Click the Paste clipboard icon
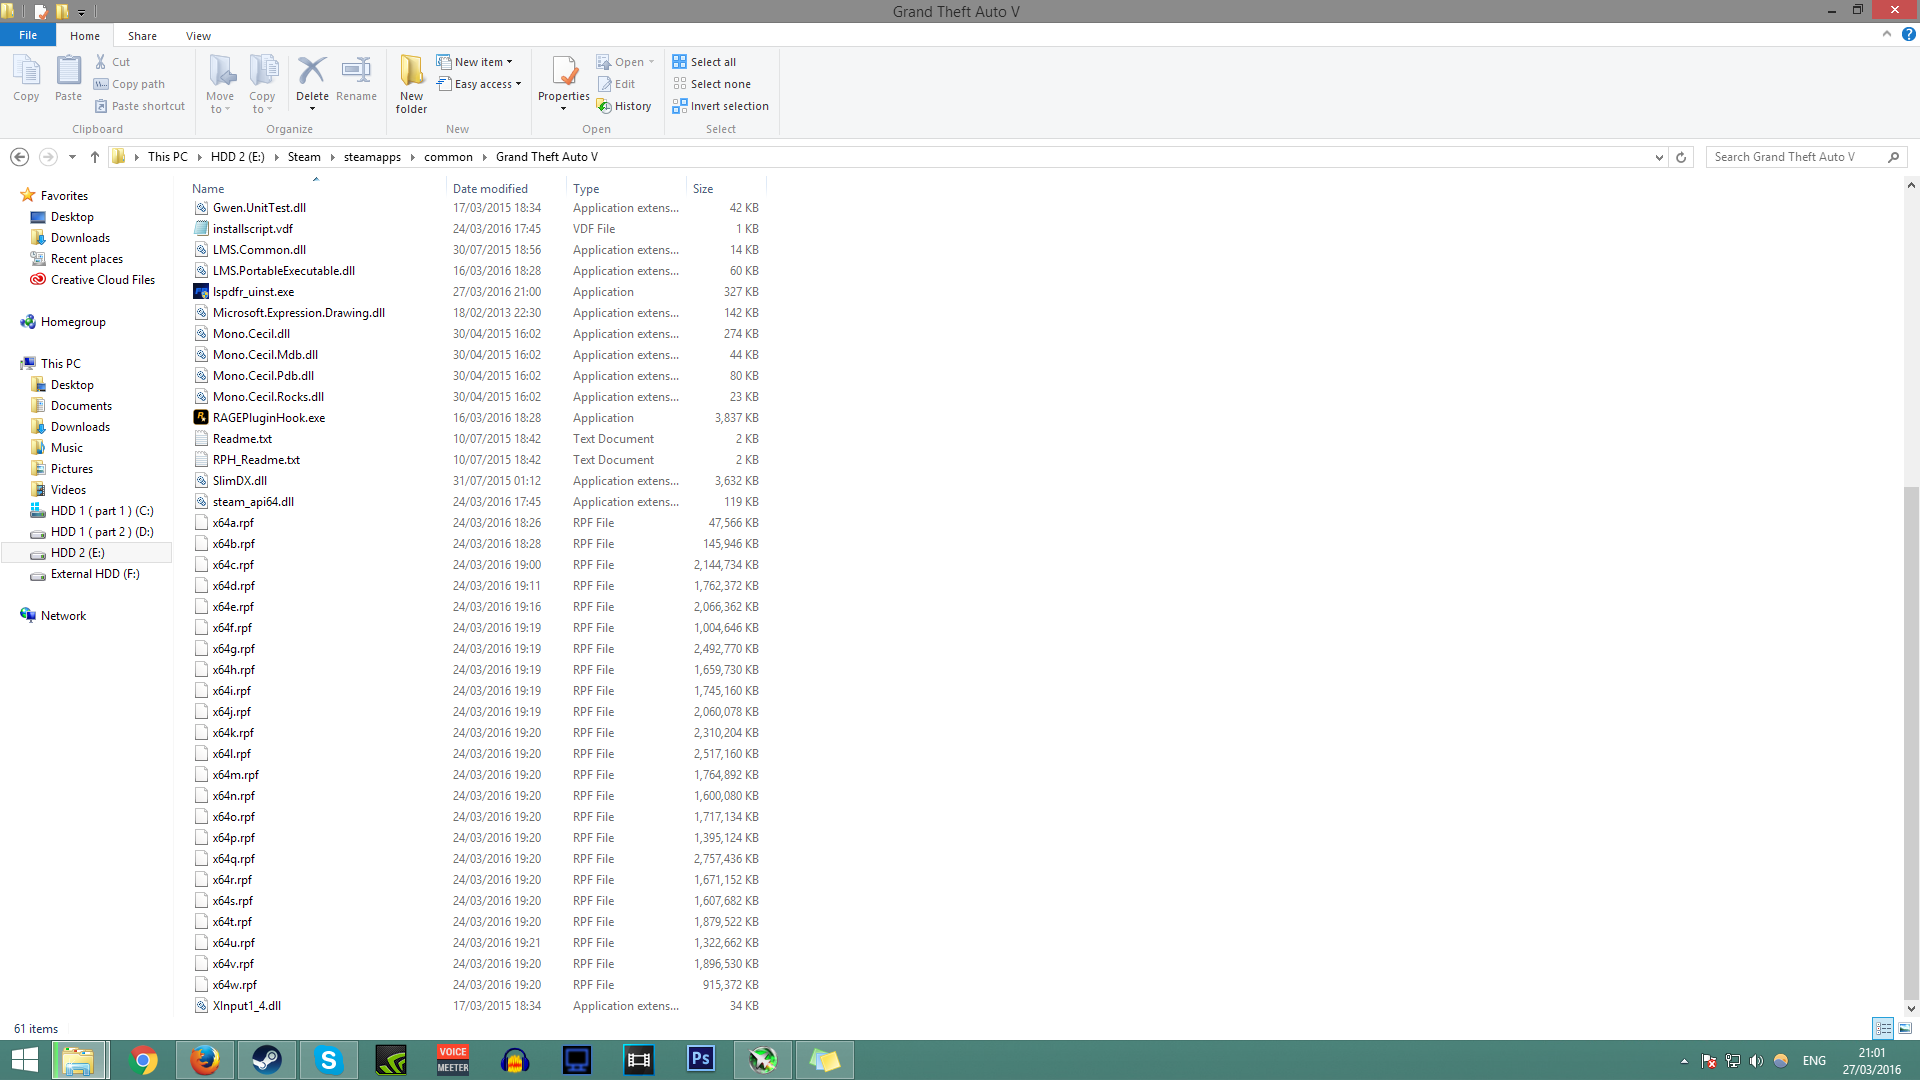The image size is (1920, 1080). click(x=68, y=72)
